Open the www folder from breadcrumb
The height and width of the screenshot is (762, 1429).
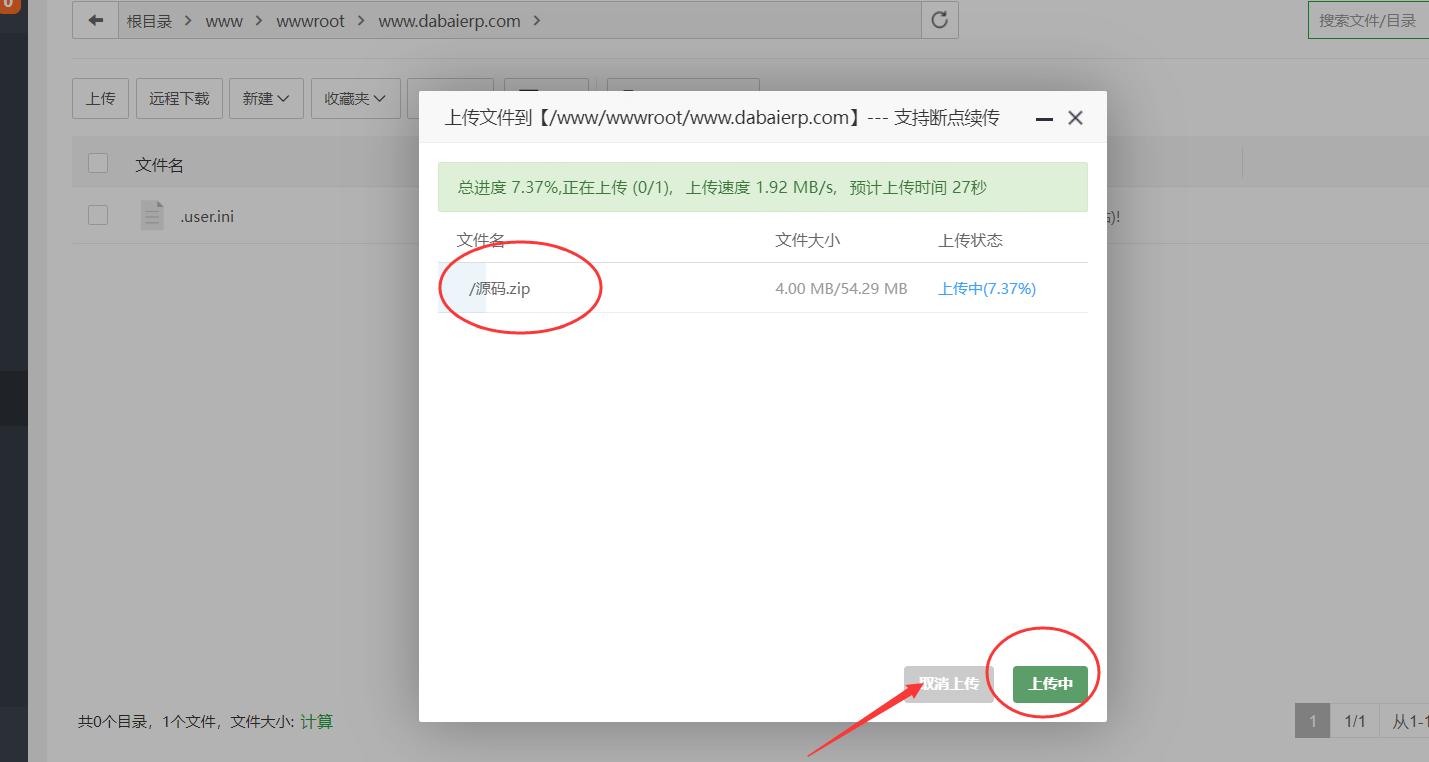223,20
